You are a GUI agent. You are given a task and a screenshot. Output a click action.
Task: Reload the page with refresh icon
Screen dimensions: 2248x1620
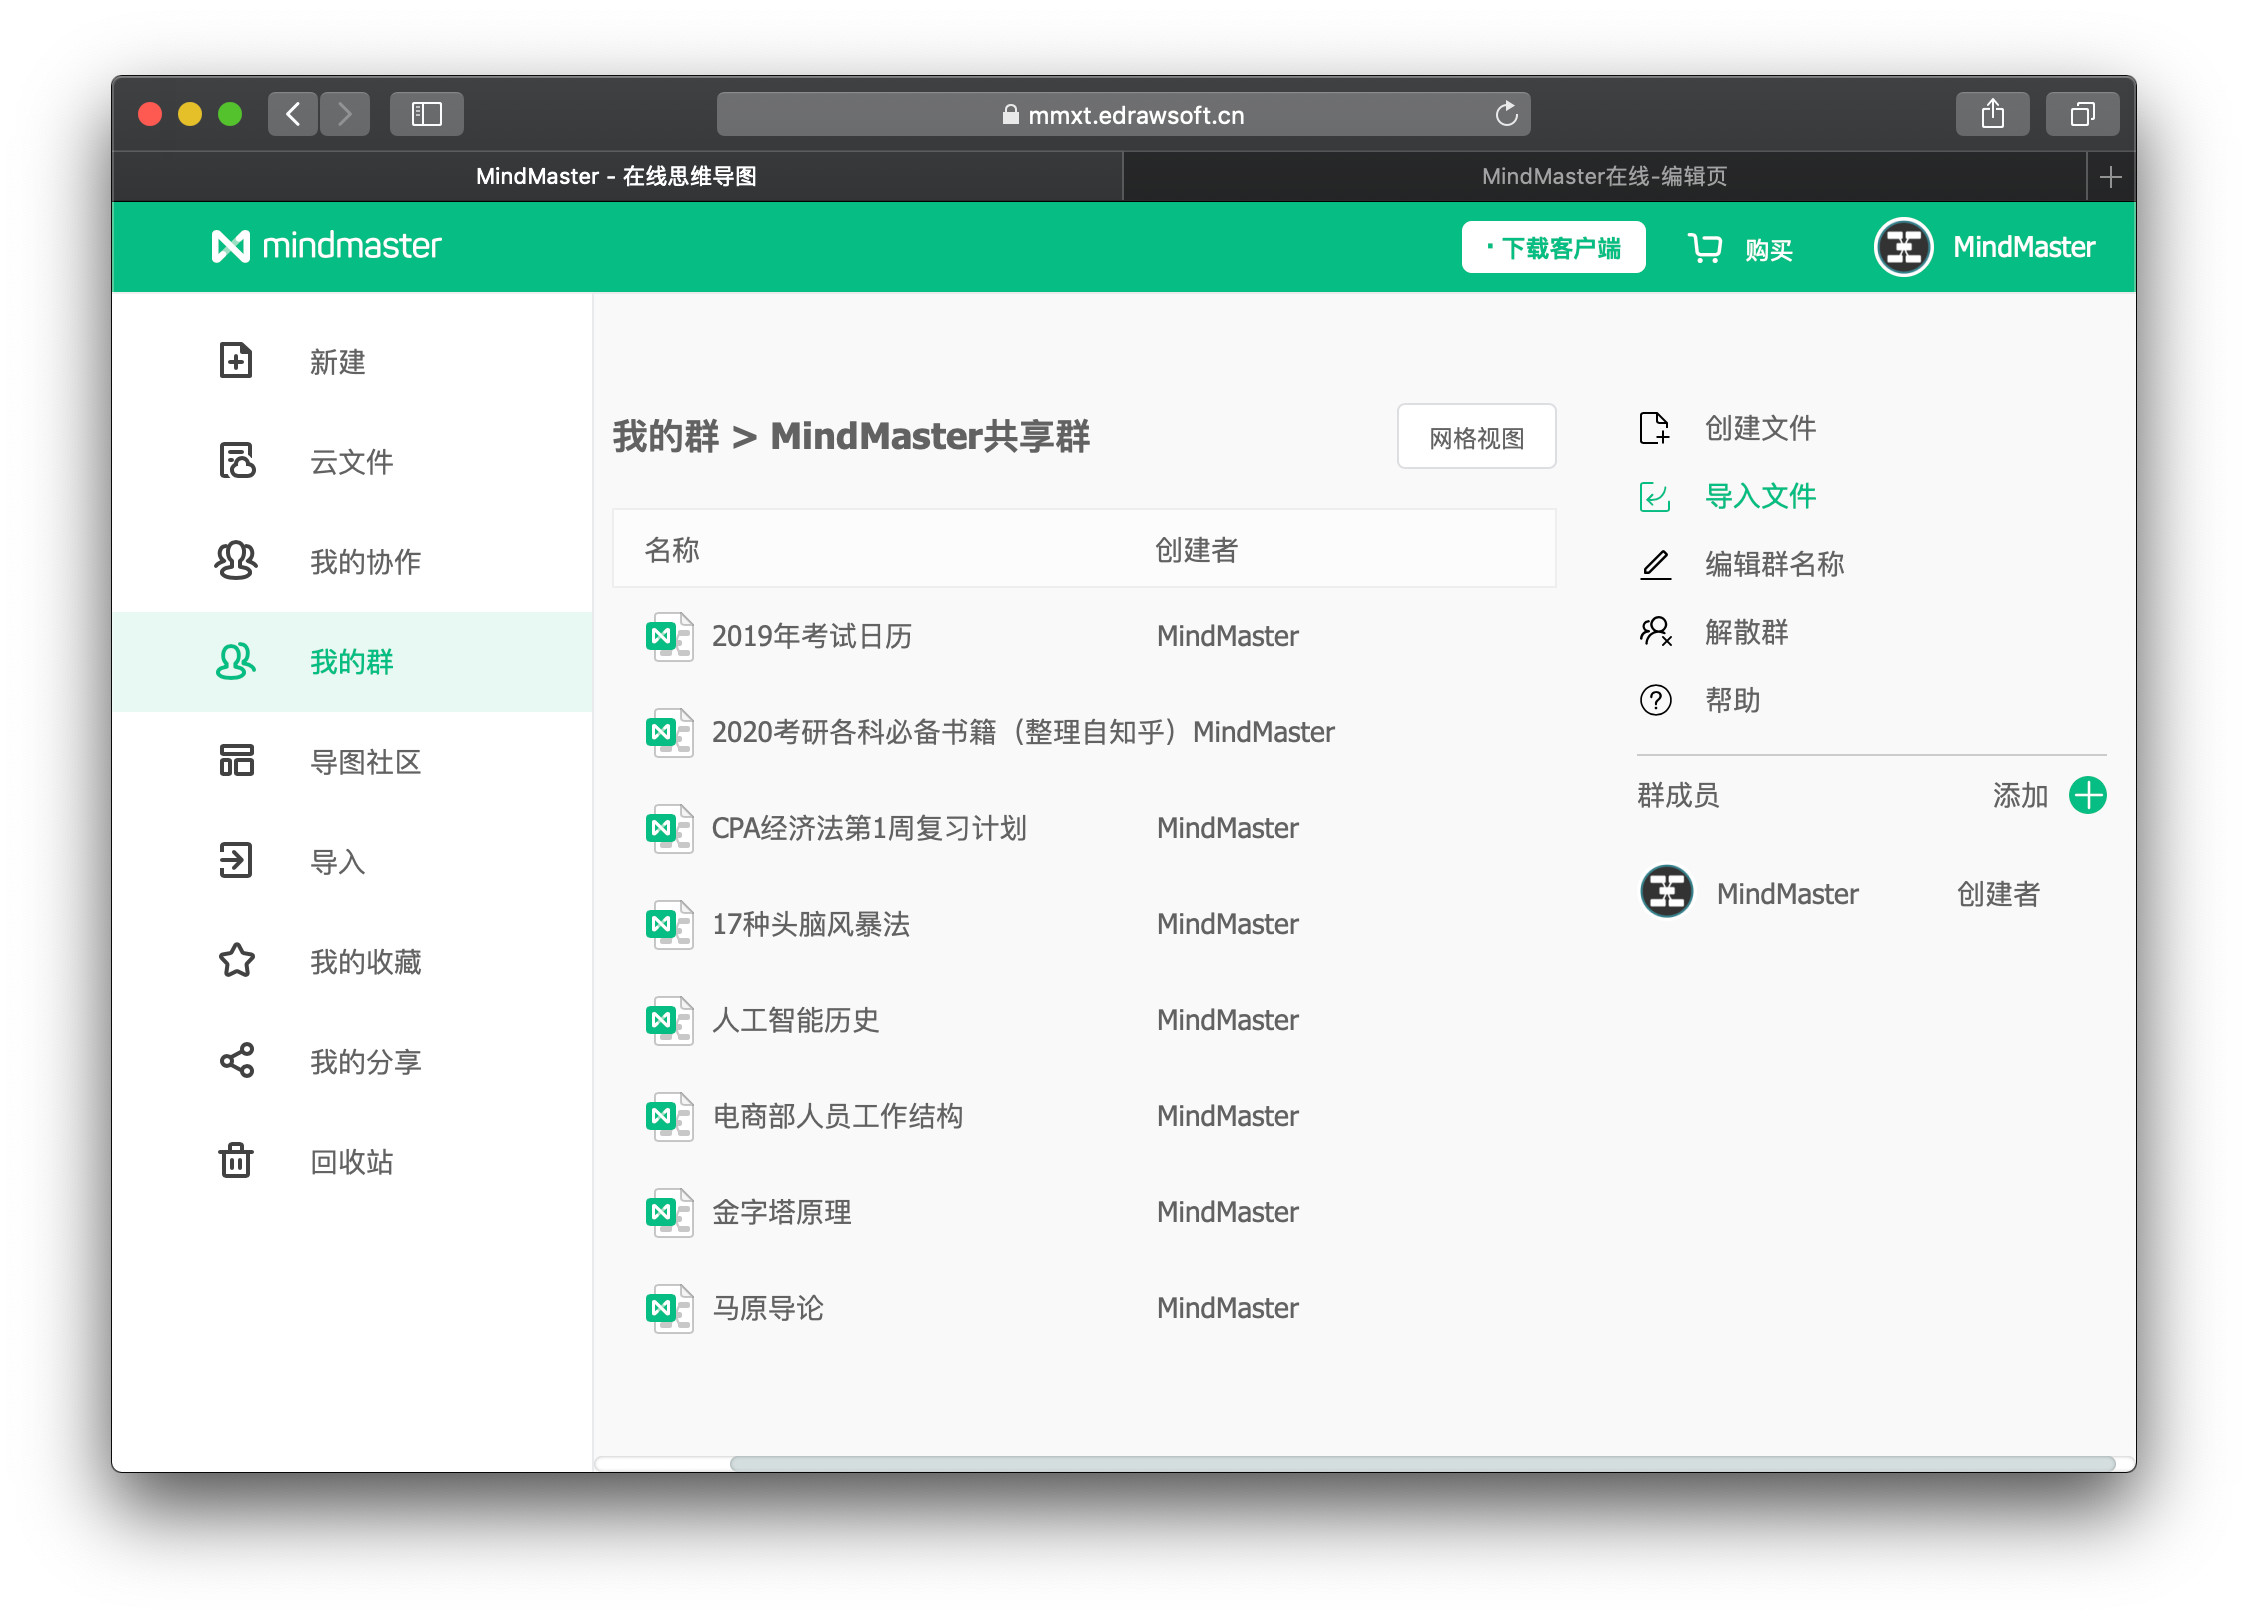point(1506,114)
